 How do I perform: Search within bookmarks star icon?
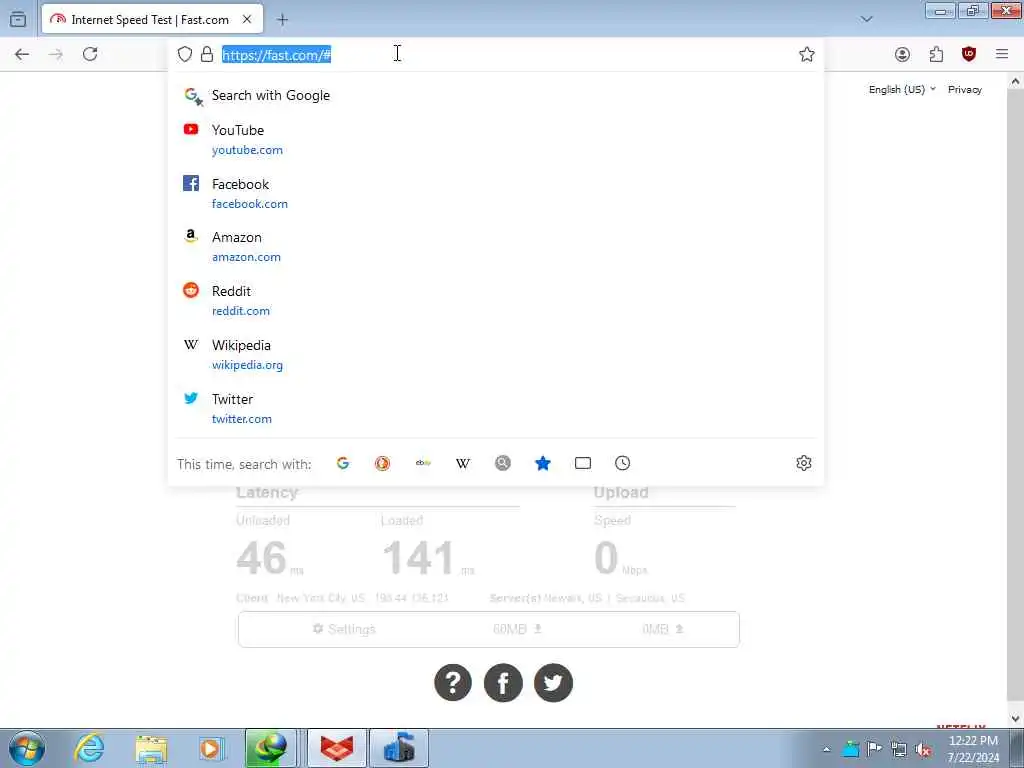click(x=543, y=463)
